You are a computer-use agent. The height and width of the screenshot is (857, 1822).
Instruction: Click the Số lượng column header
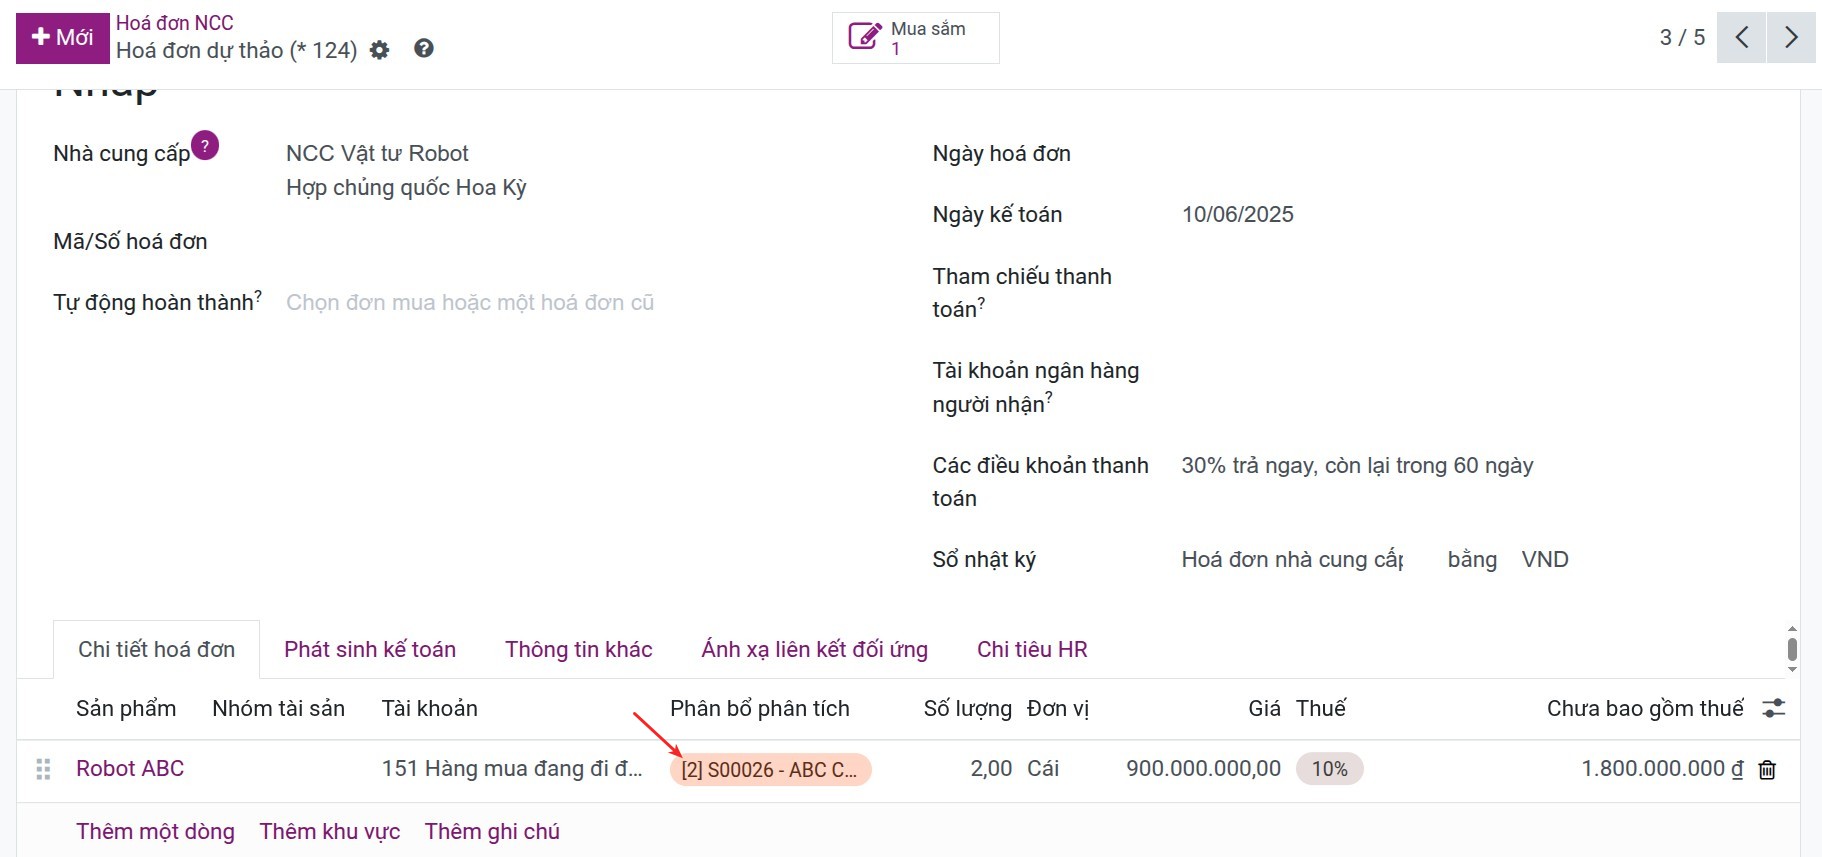point(968,708)
